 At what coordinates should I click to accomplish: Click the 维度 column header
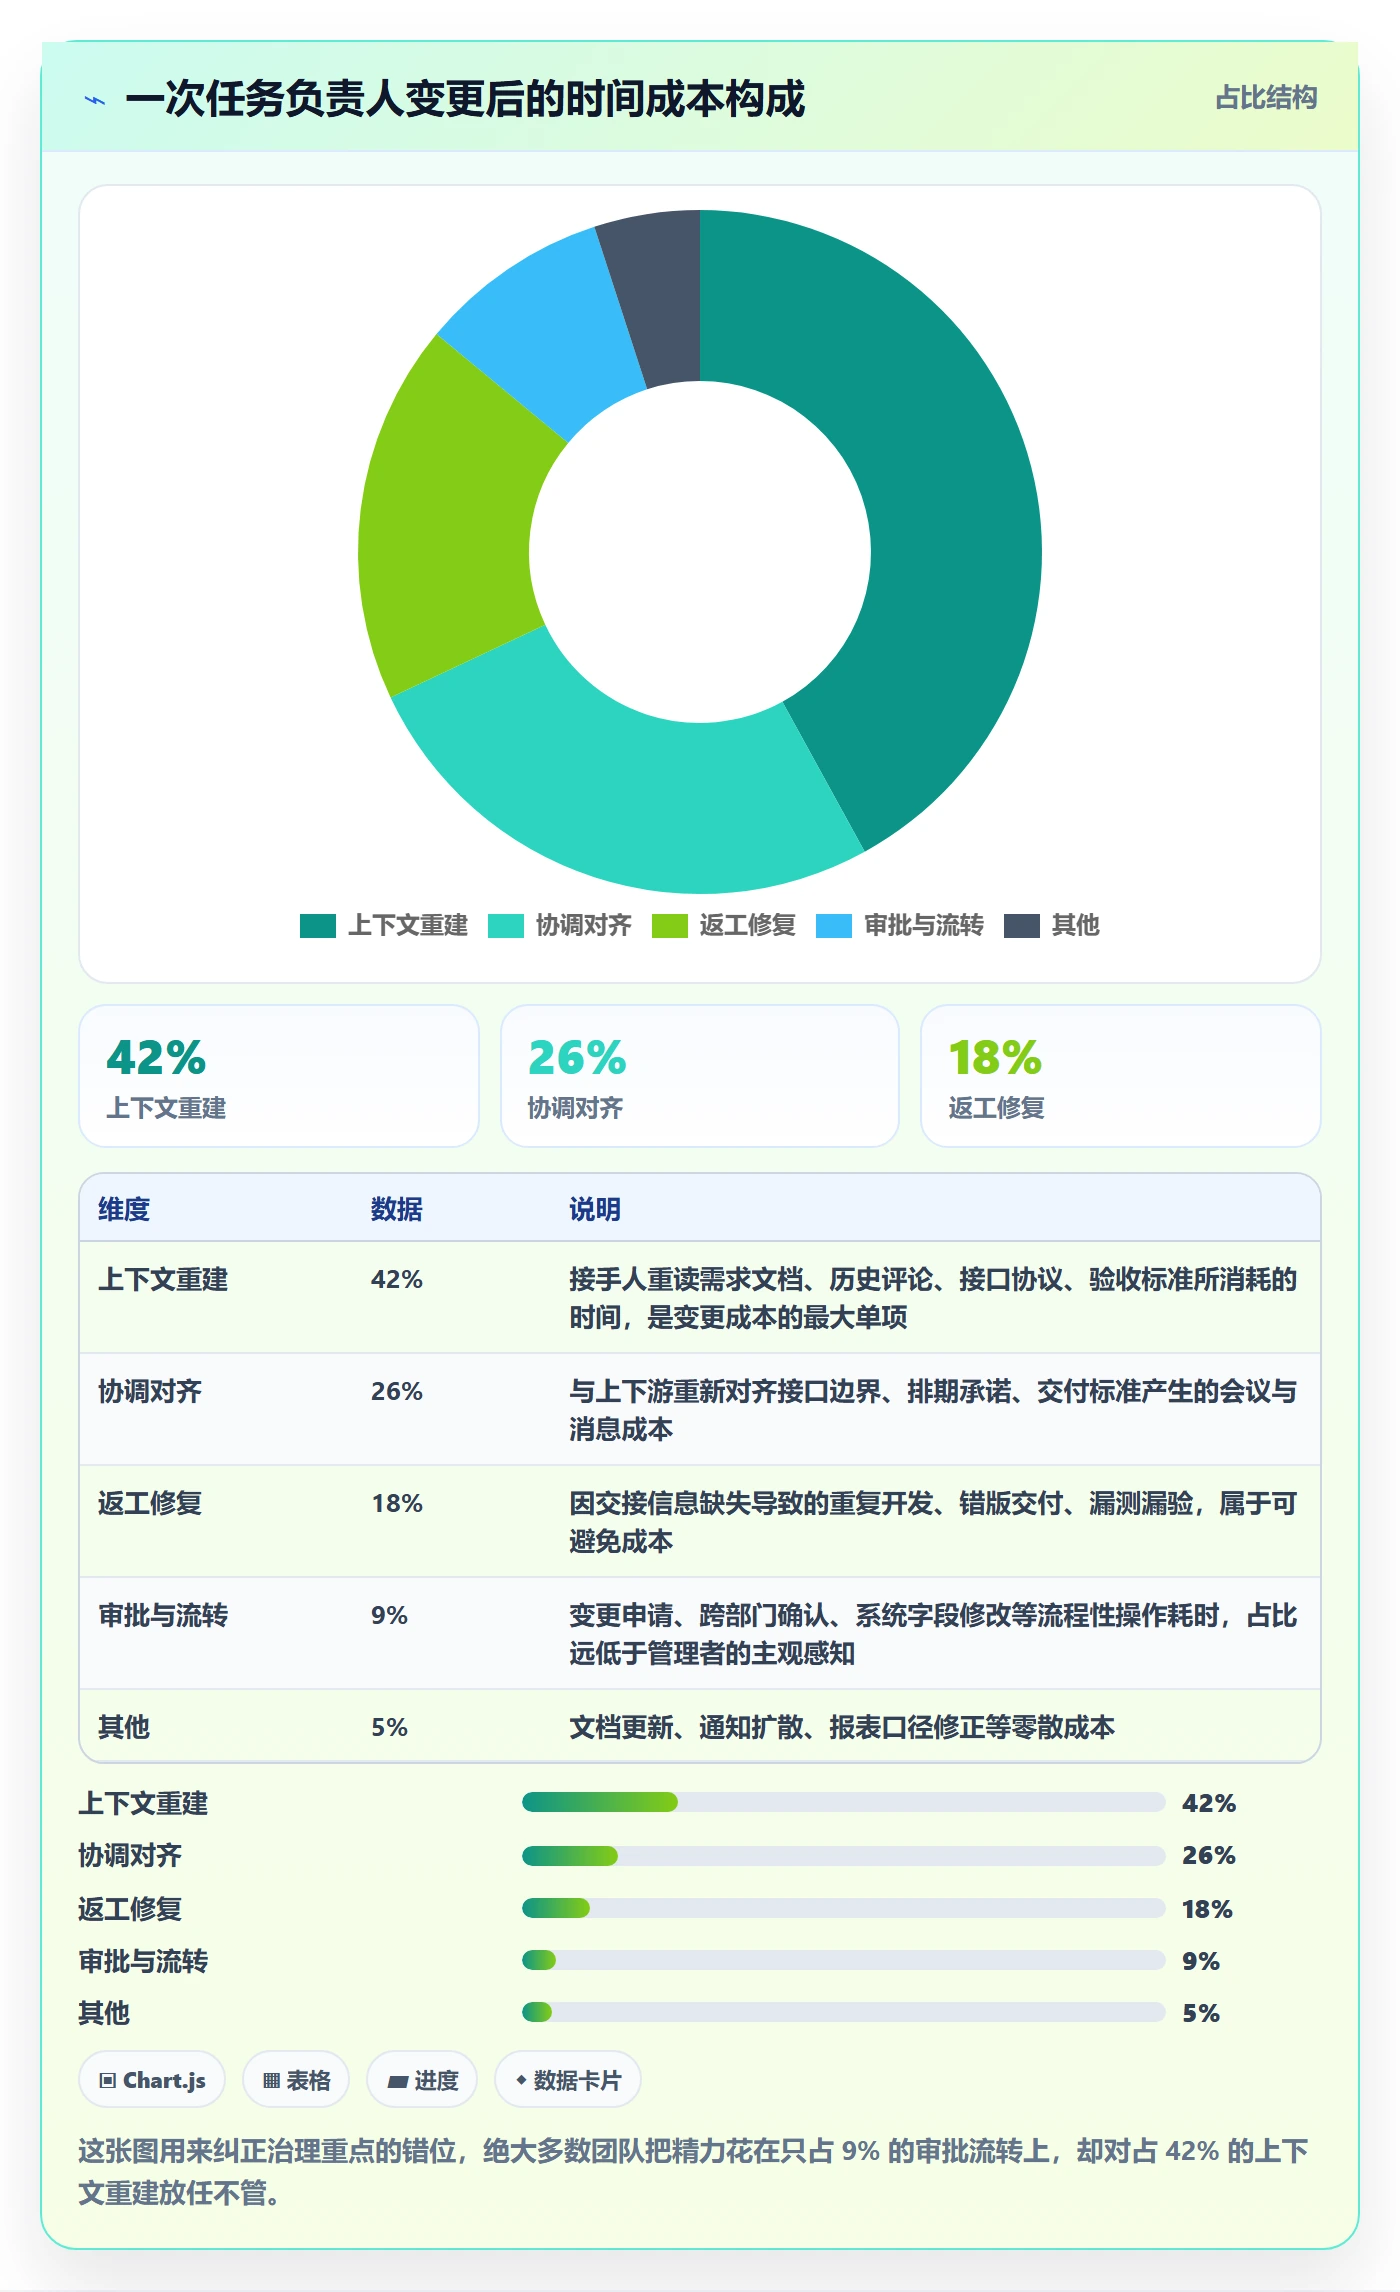124,1209
